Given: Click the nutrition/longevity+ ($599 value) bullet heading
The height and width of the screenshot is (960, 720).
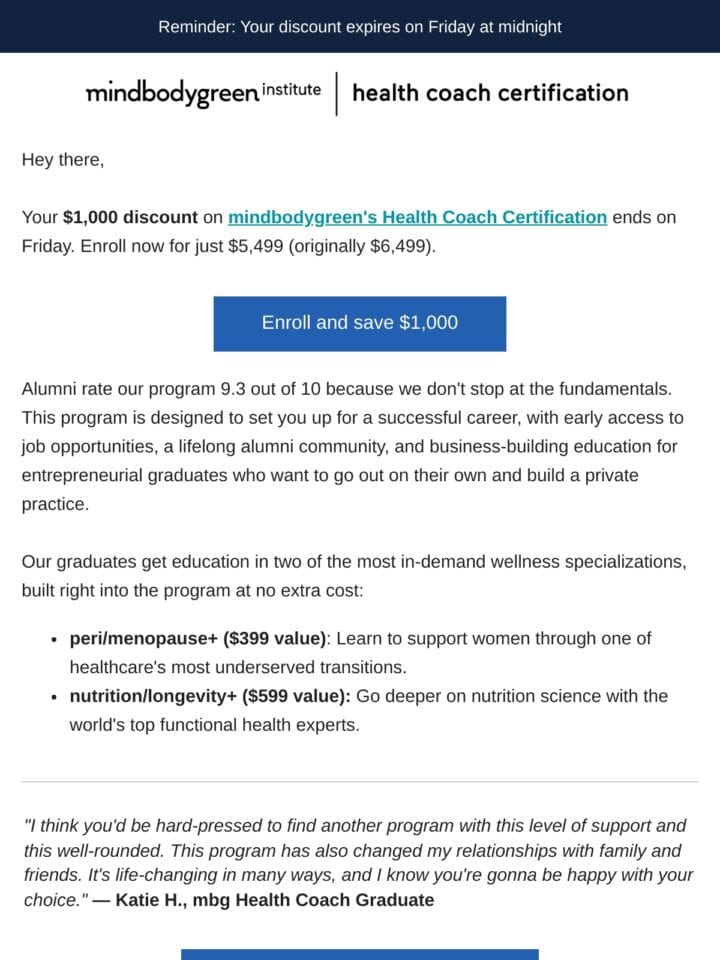Looking at the screenshot, I should [210, 696].
